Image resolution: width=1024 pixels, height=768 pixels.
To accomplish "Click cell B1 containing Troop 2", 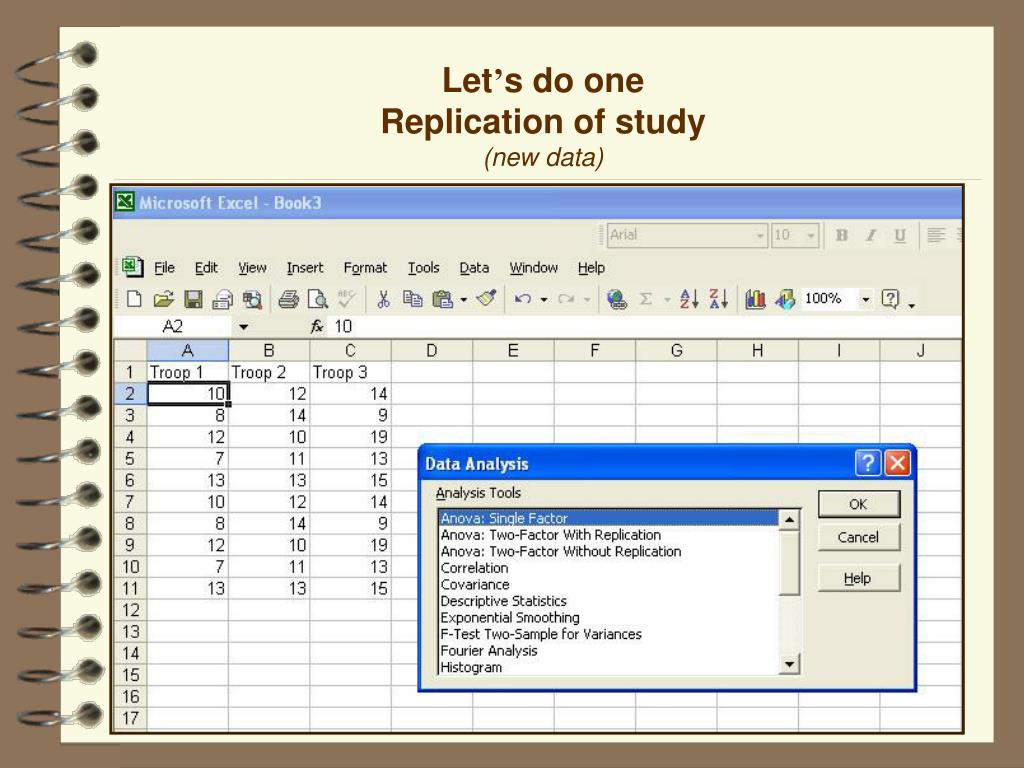I will coord(268,372).
